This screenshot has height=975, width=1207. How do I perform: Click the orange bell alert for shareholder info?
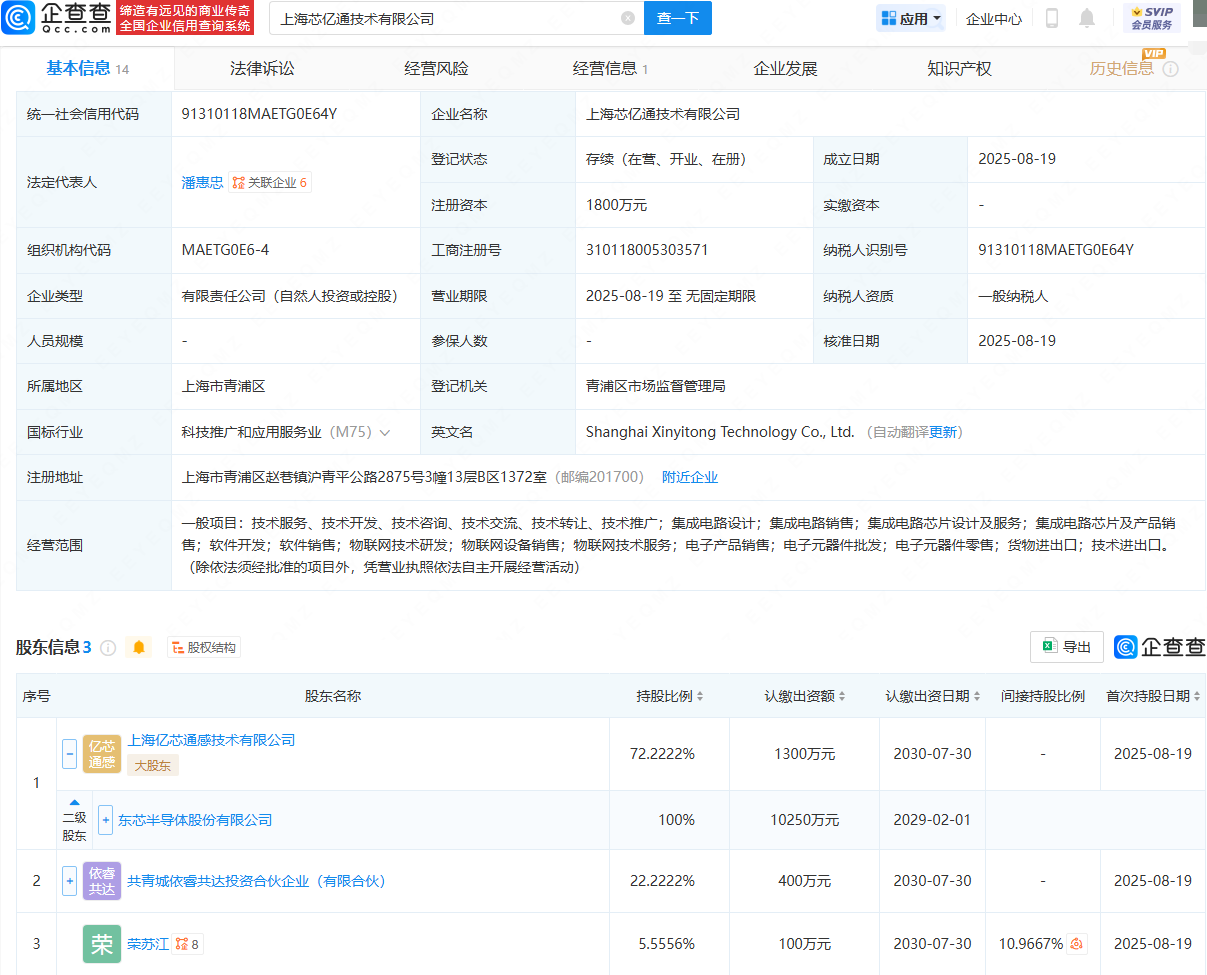tap(139, 648)
